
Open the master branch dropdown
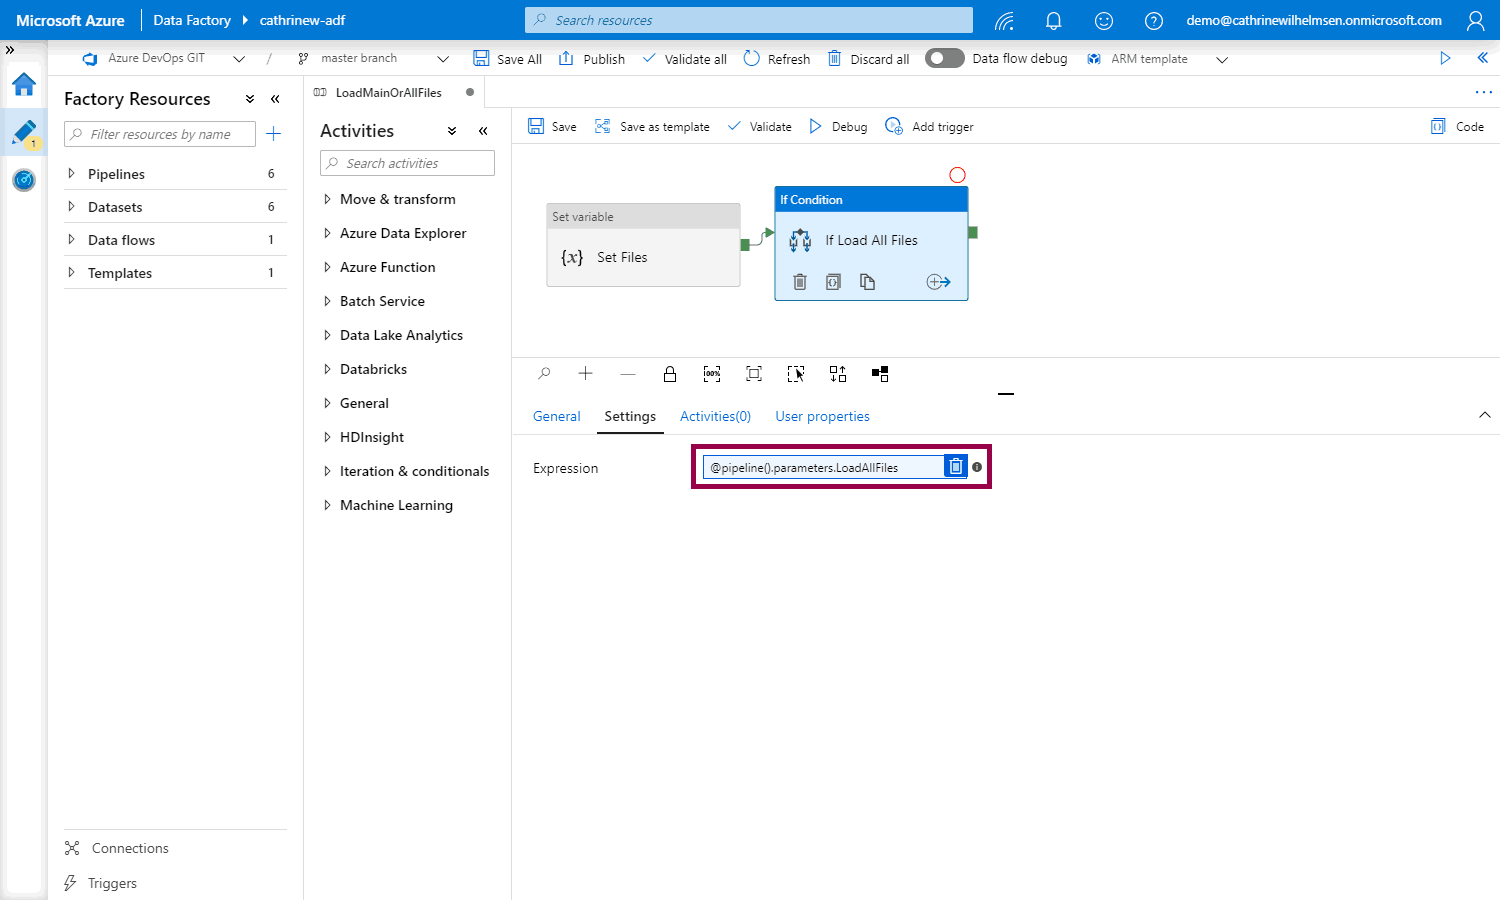[443, 59]
